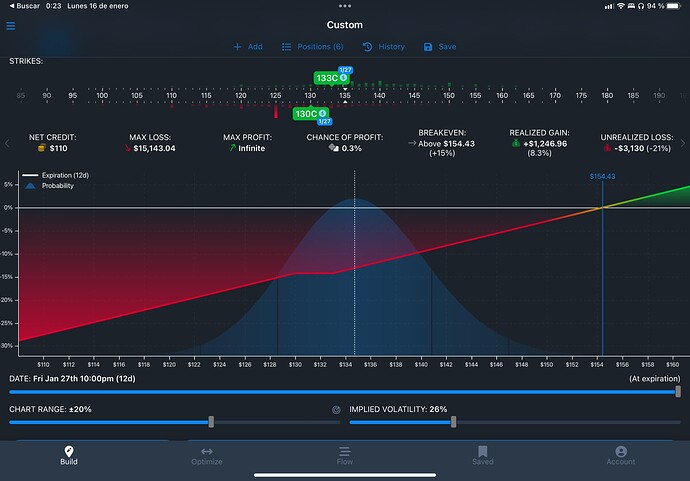
Task: Tap the money bag icon for Realized Gain
Action: (516, 143)
